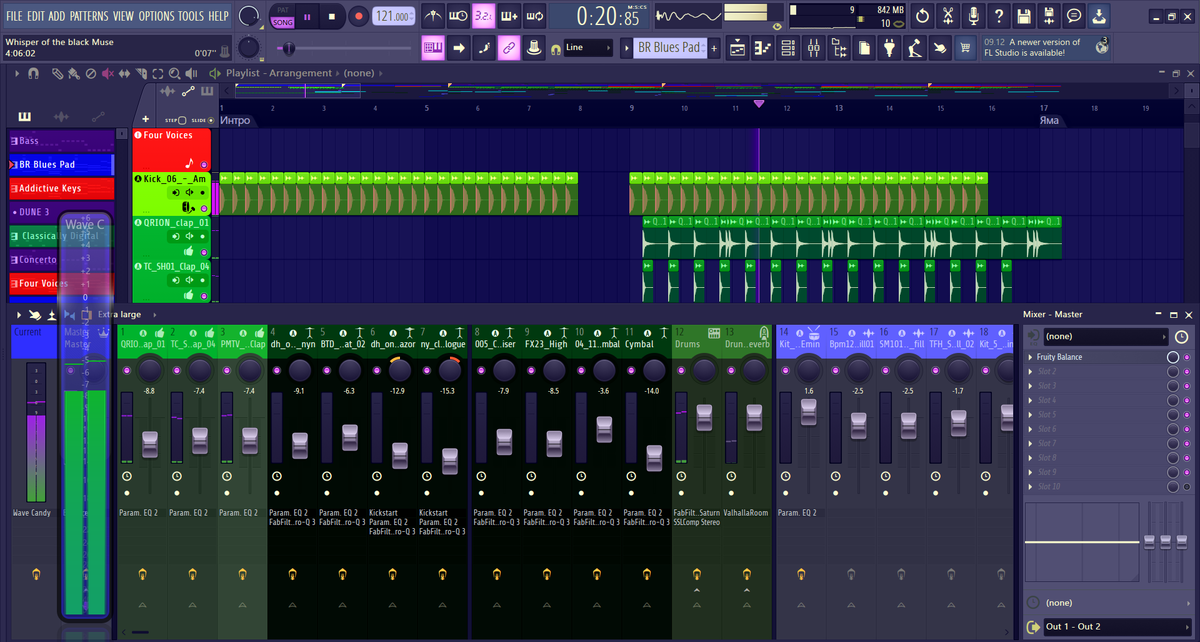Open the TOOLS menu
Viewport: 1200px width, 642px height.
tap(190, 16)
